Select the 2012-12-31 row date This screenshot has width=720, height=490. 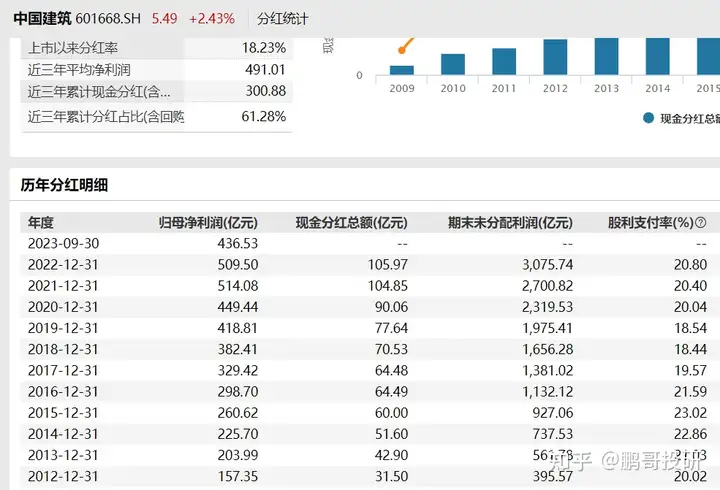coord(63,476)
